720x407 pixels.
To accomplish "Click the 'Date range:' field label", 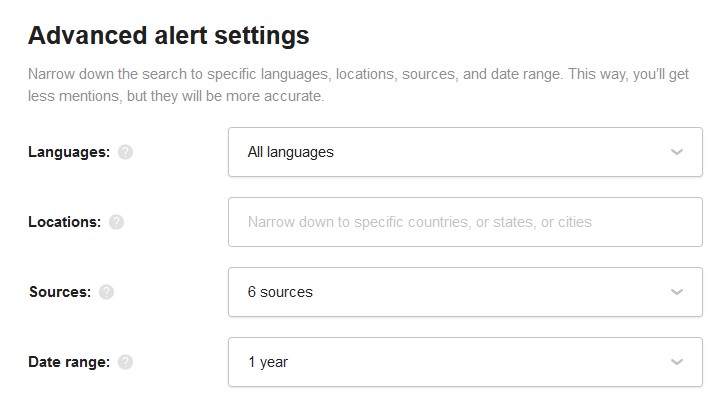I will point(69,362).
